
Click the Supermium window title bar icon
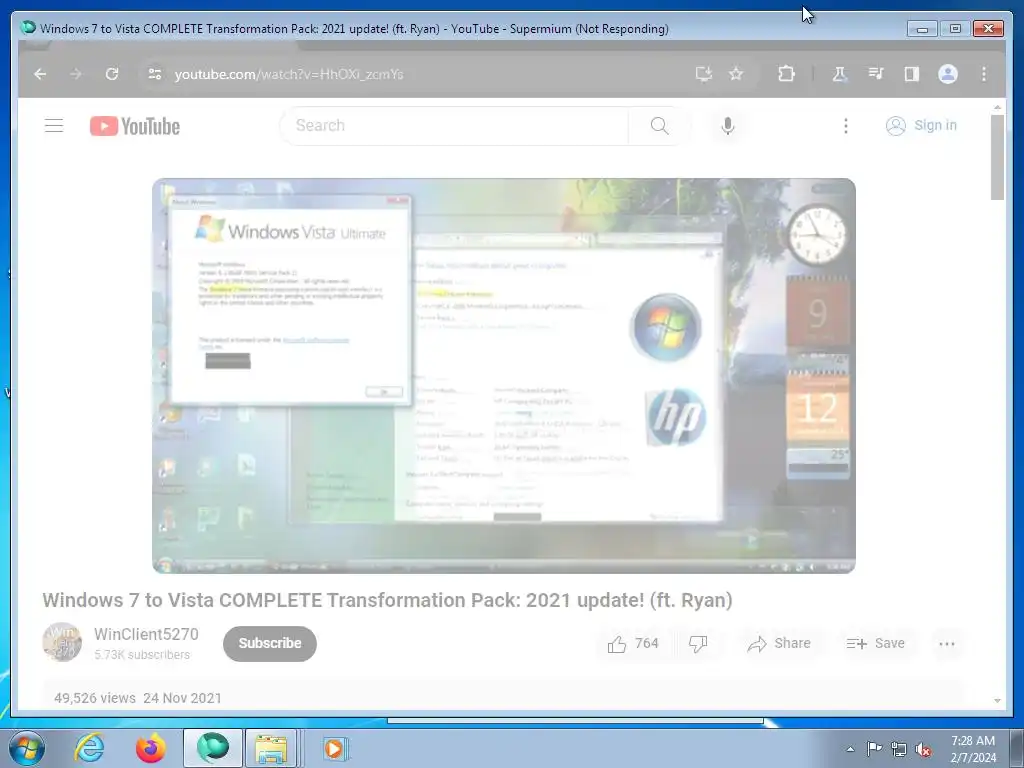(28, 28)
